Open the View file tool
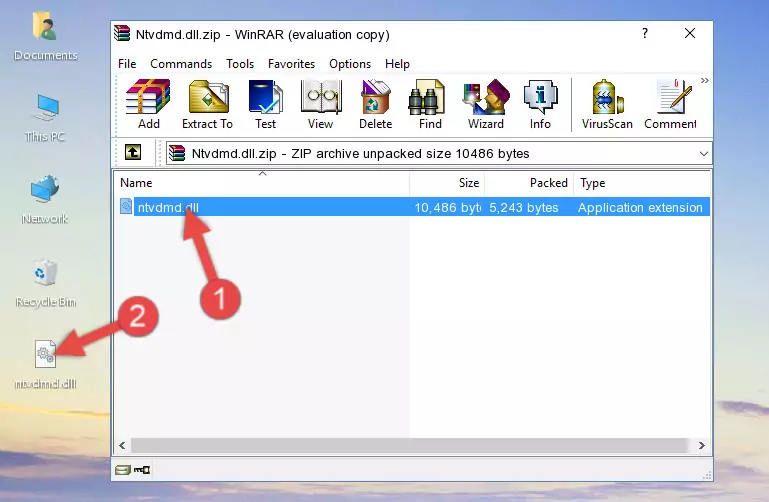 pos(321,104)
